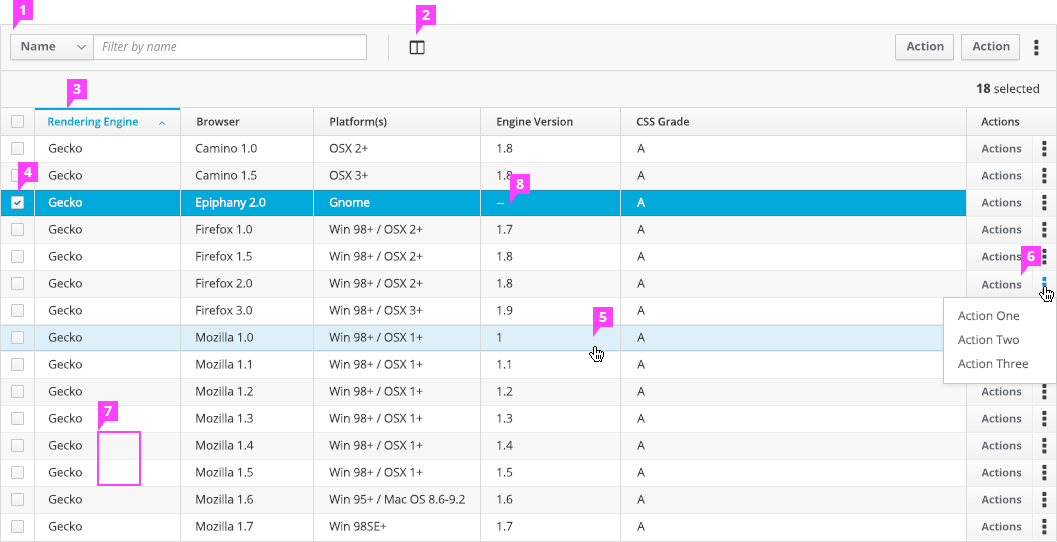Click the Win 98SE+ platform cell
This screenshot has width=1057, height=542.
pyautogui.click(x=397, y=526)
